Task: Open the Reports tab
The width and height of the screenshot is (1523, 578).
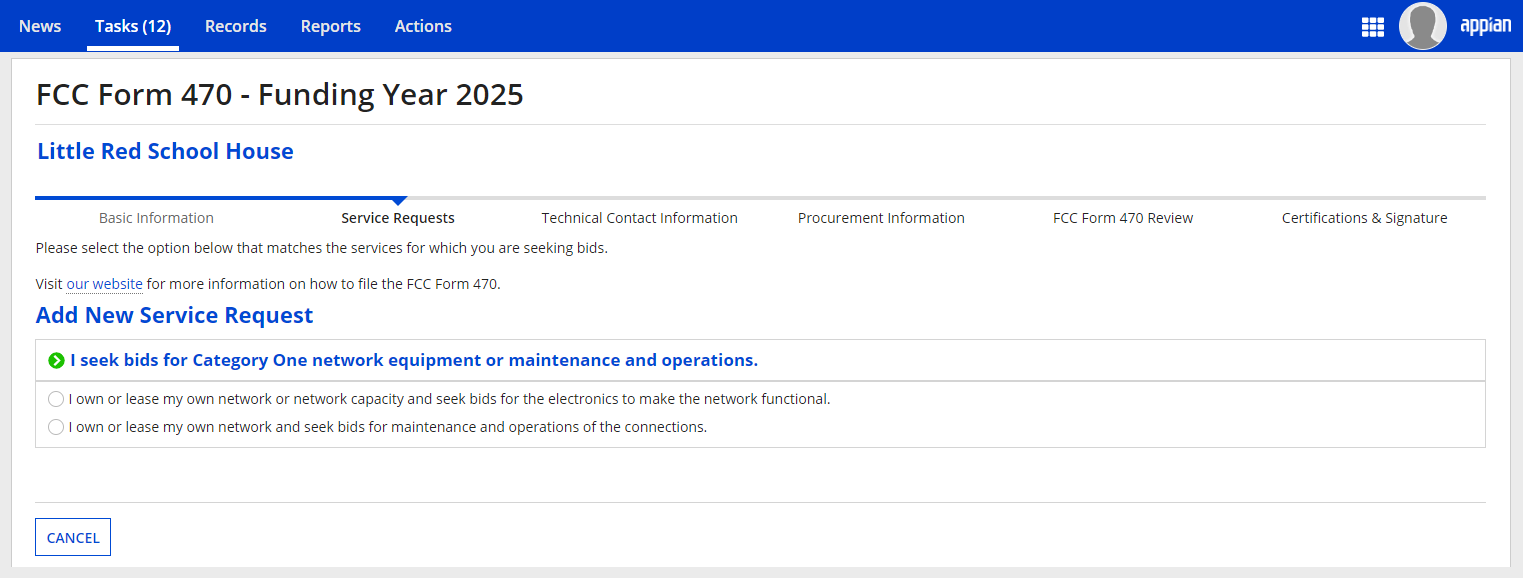Action: click(331, 26)
